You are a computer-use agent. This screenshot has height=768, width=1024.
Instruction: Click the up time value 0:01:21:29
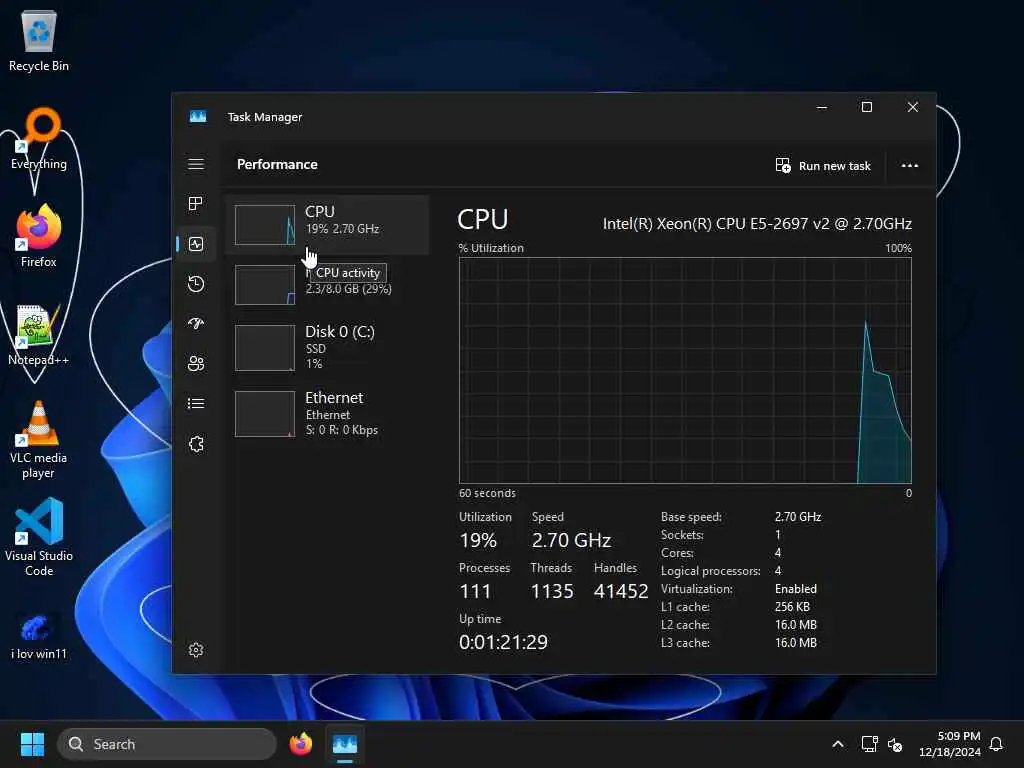pos(504,642)
